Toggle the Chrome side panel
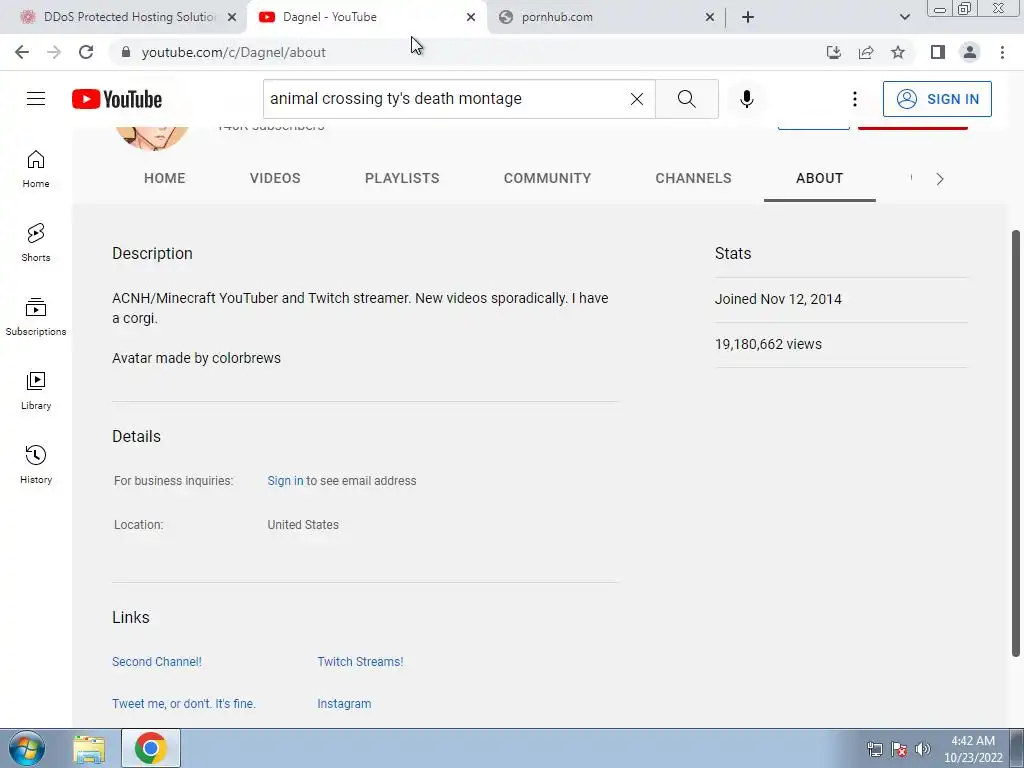 coord(938,52)
